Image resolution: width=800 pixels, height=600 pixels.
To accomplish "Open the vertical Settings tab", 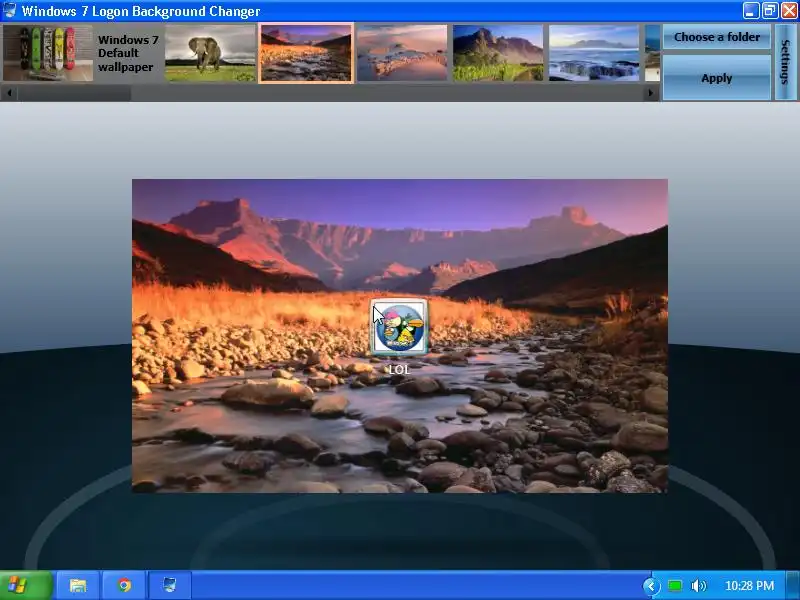I will [x=786, y=62].
